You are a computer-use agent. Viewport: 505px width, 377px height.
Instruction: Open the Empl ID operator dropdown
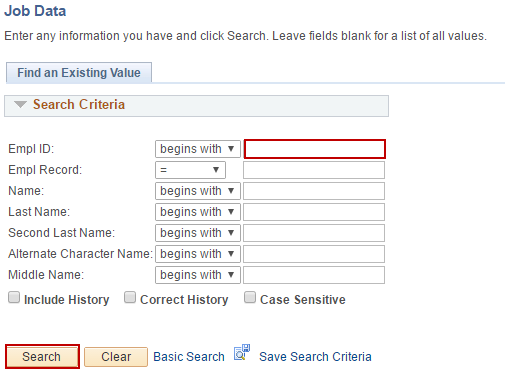(198, 149)
